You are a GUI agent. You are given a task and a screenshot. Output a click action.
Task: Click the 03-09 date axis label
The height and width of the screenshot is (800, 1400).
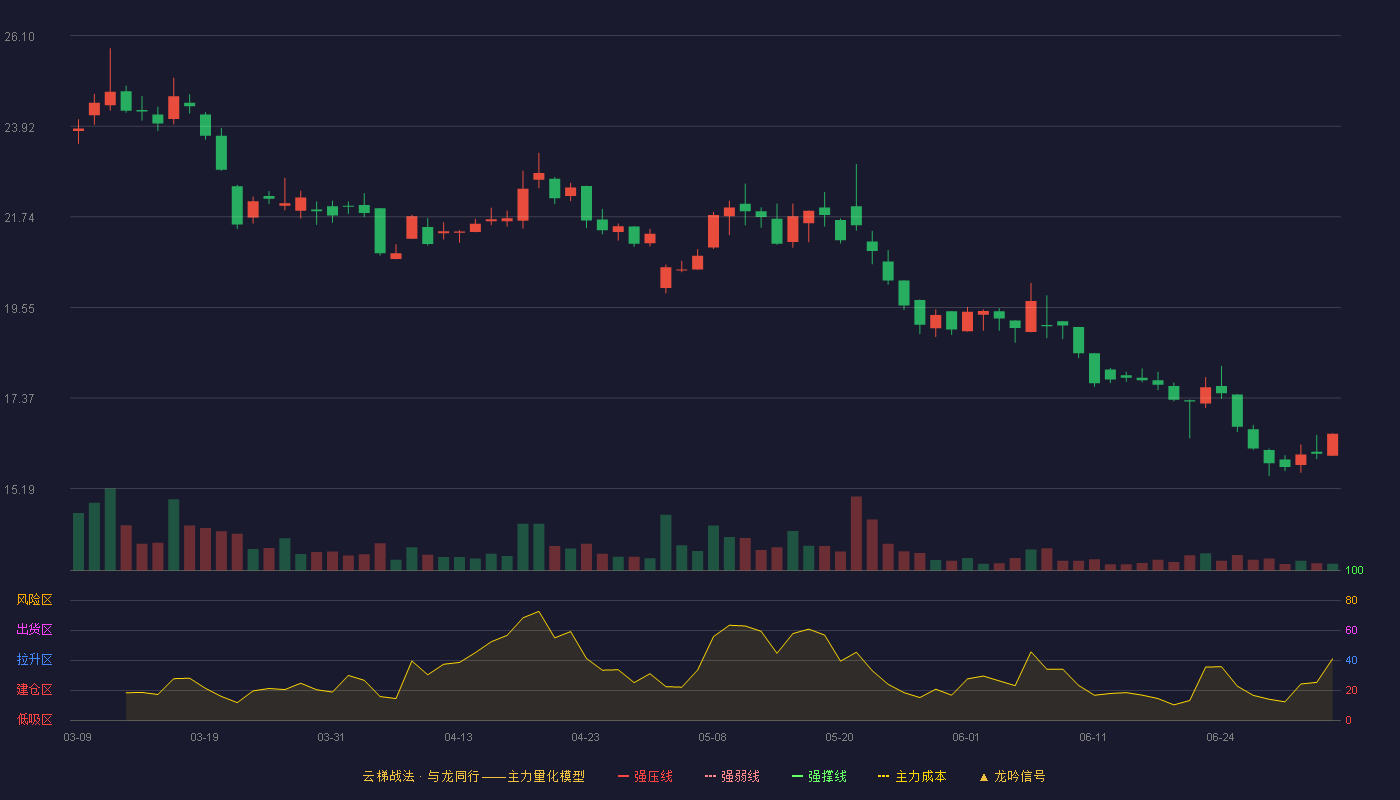click(78, 737)
